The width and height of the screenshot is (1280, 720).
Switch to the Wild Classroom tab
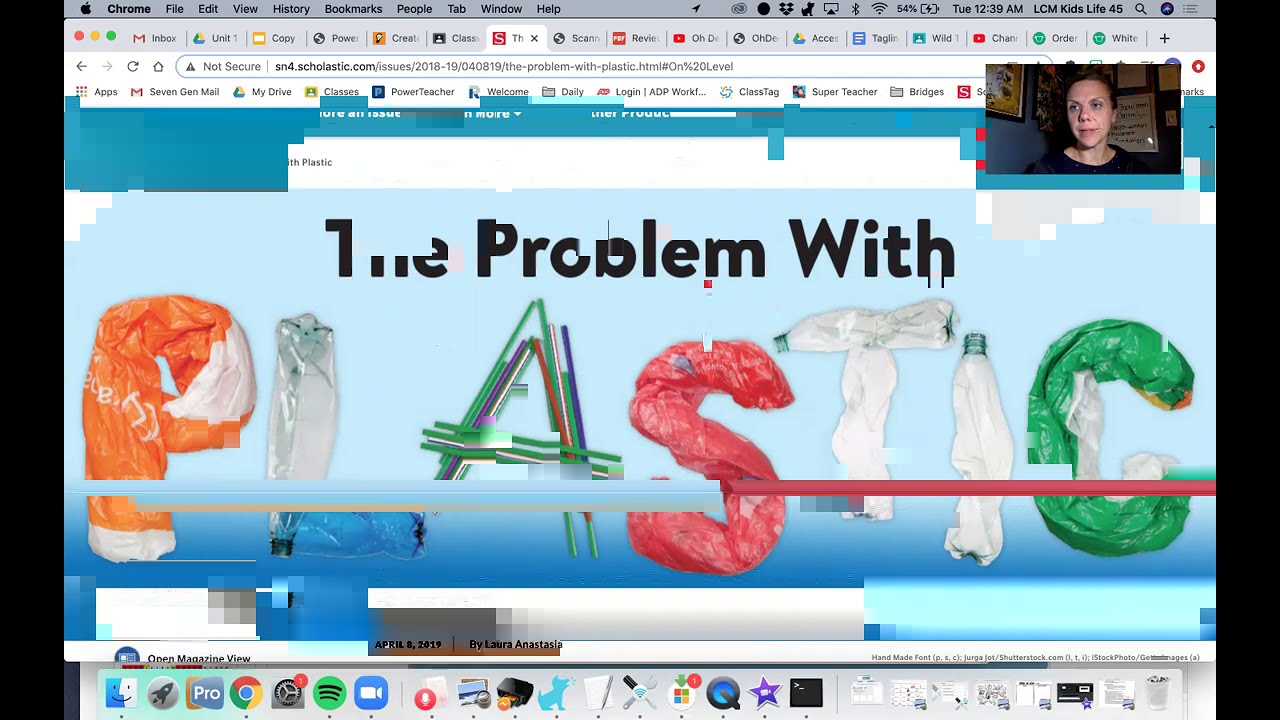point(936,38)
